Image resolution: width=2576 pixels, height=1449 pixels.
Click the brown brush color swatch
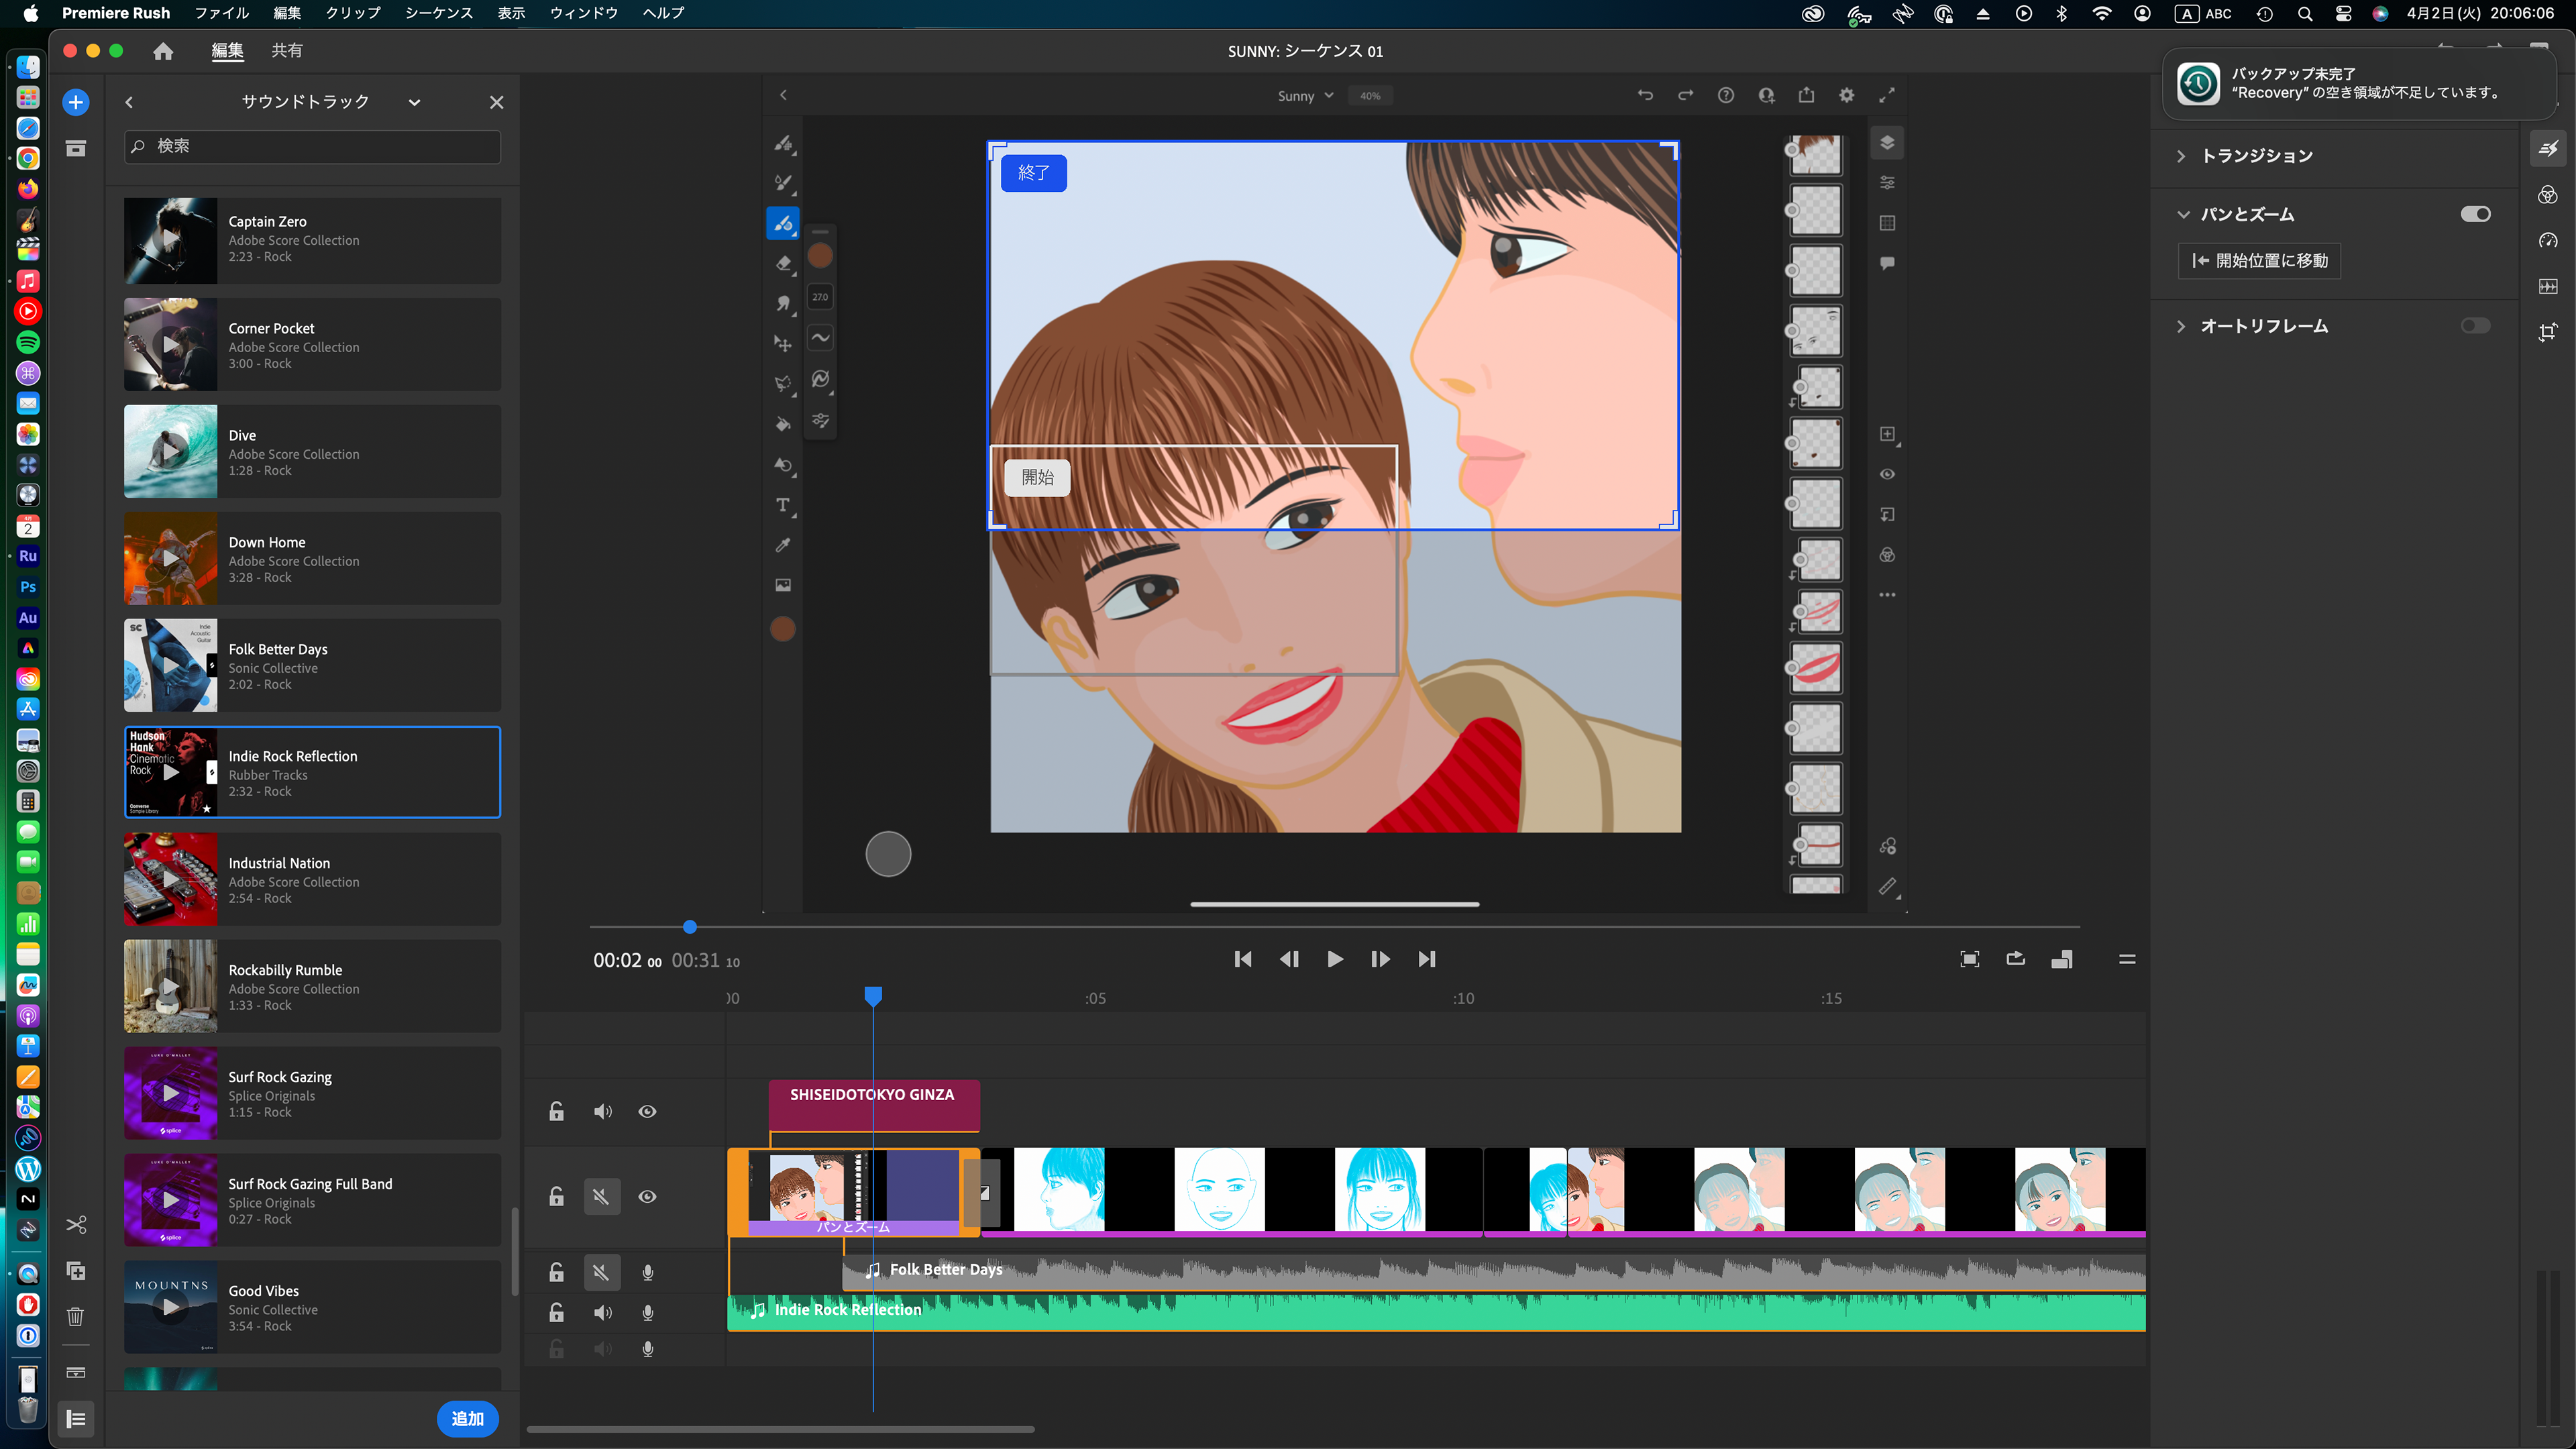[819, 256]
